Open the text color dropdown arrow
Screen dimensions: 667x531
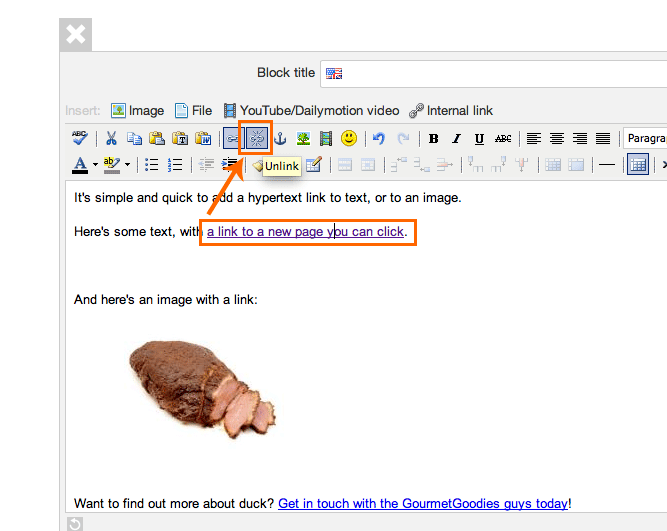95,165
